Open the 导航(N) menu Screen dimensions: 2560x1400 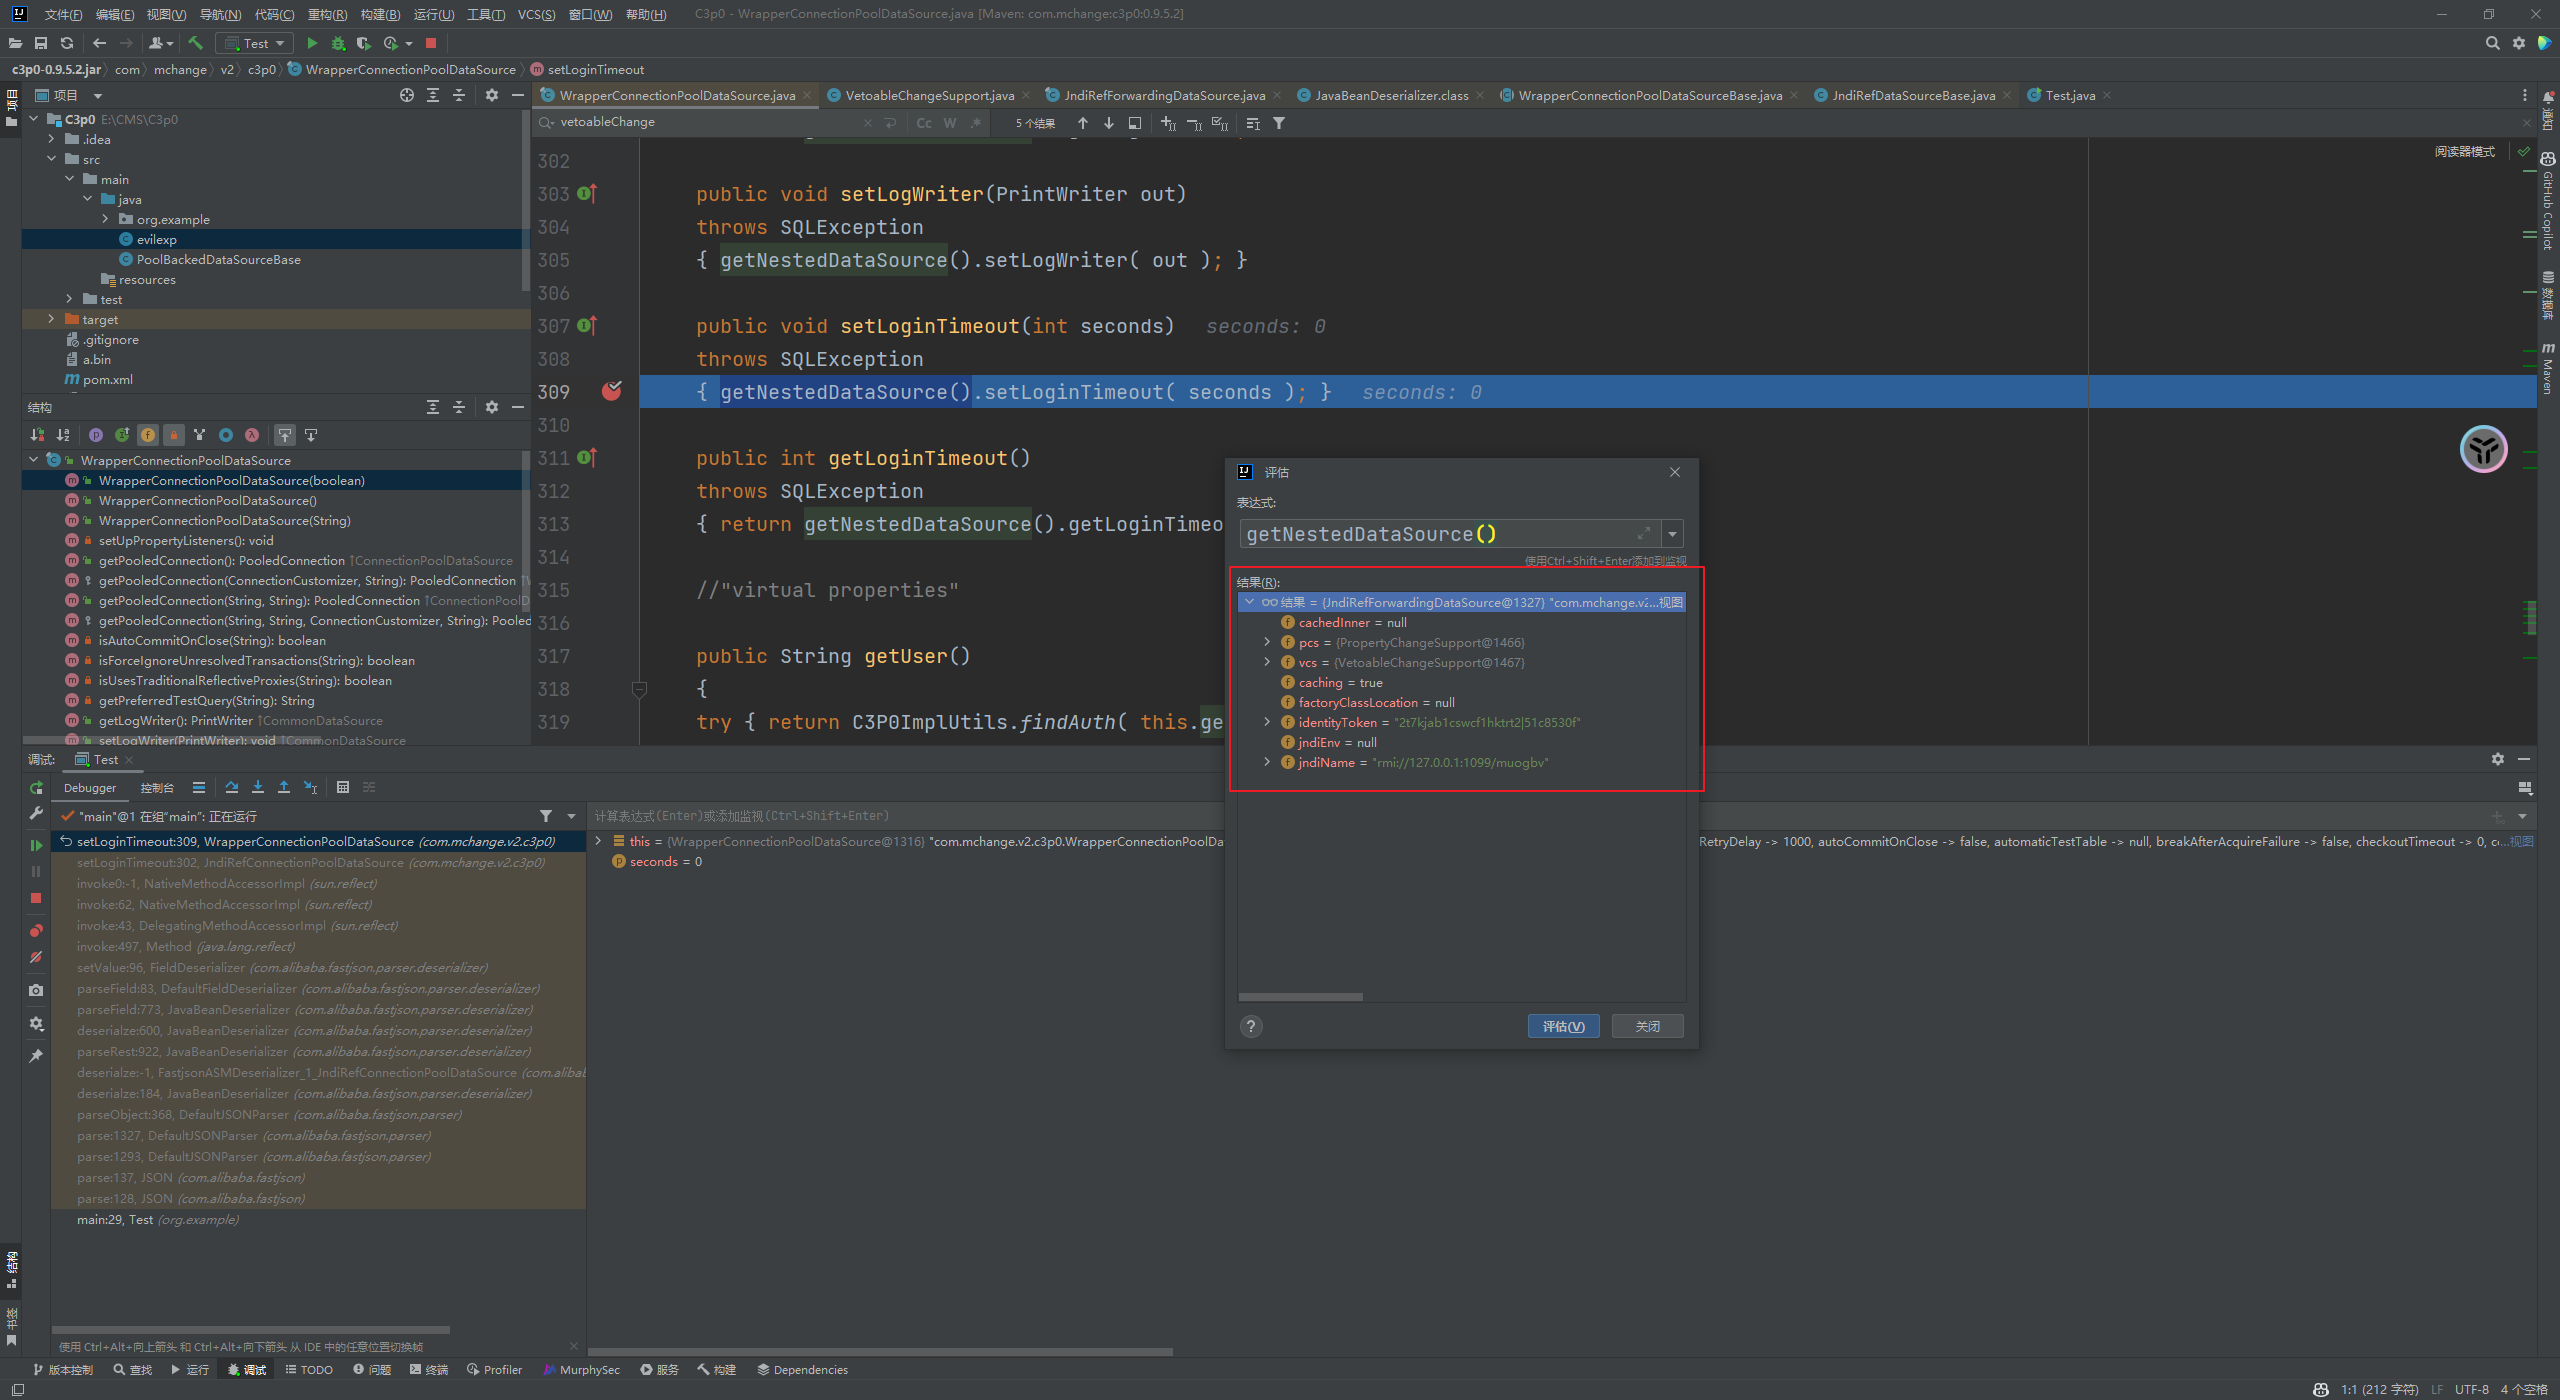(220, 14)
